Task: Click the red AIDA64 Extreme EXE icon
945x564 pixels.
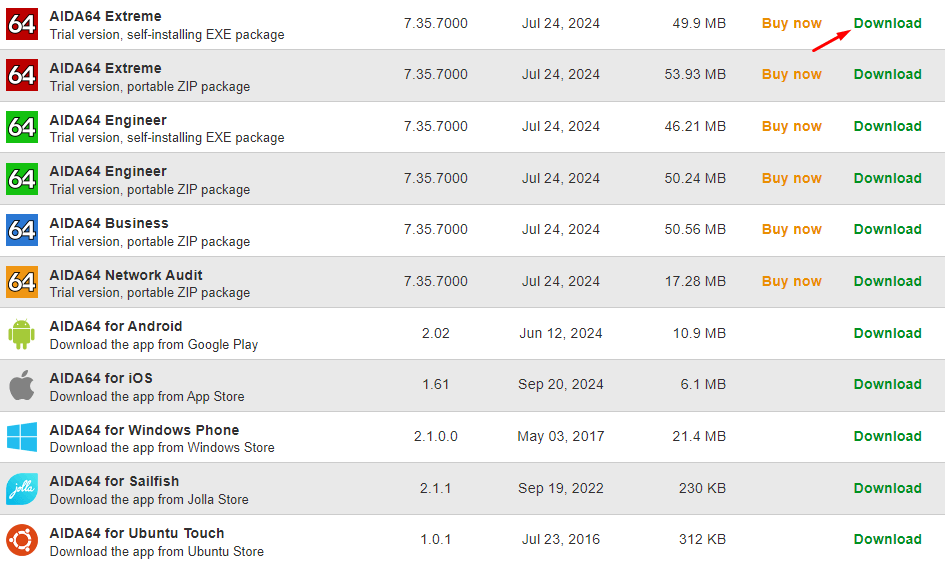Action: [x=22, y=24]
